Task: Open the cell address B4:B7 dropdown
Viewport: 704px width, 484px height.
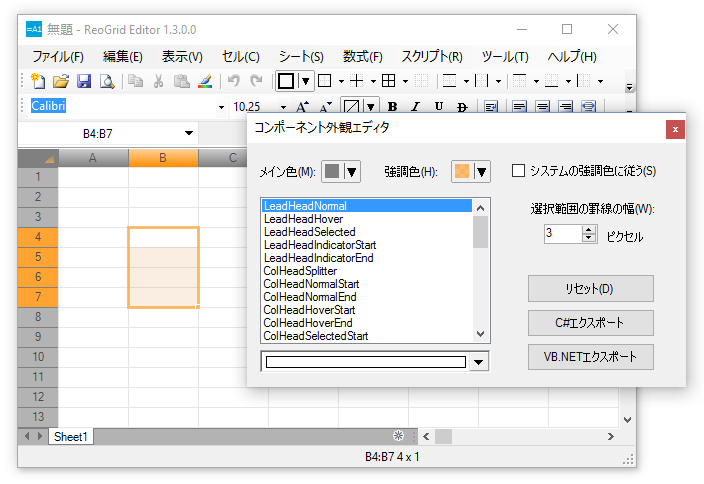Action: (189, 133)
